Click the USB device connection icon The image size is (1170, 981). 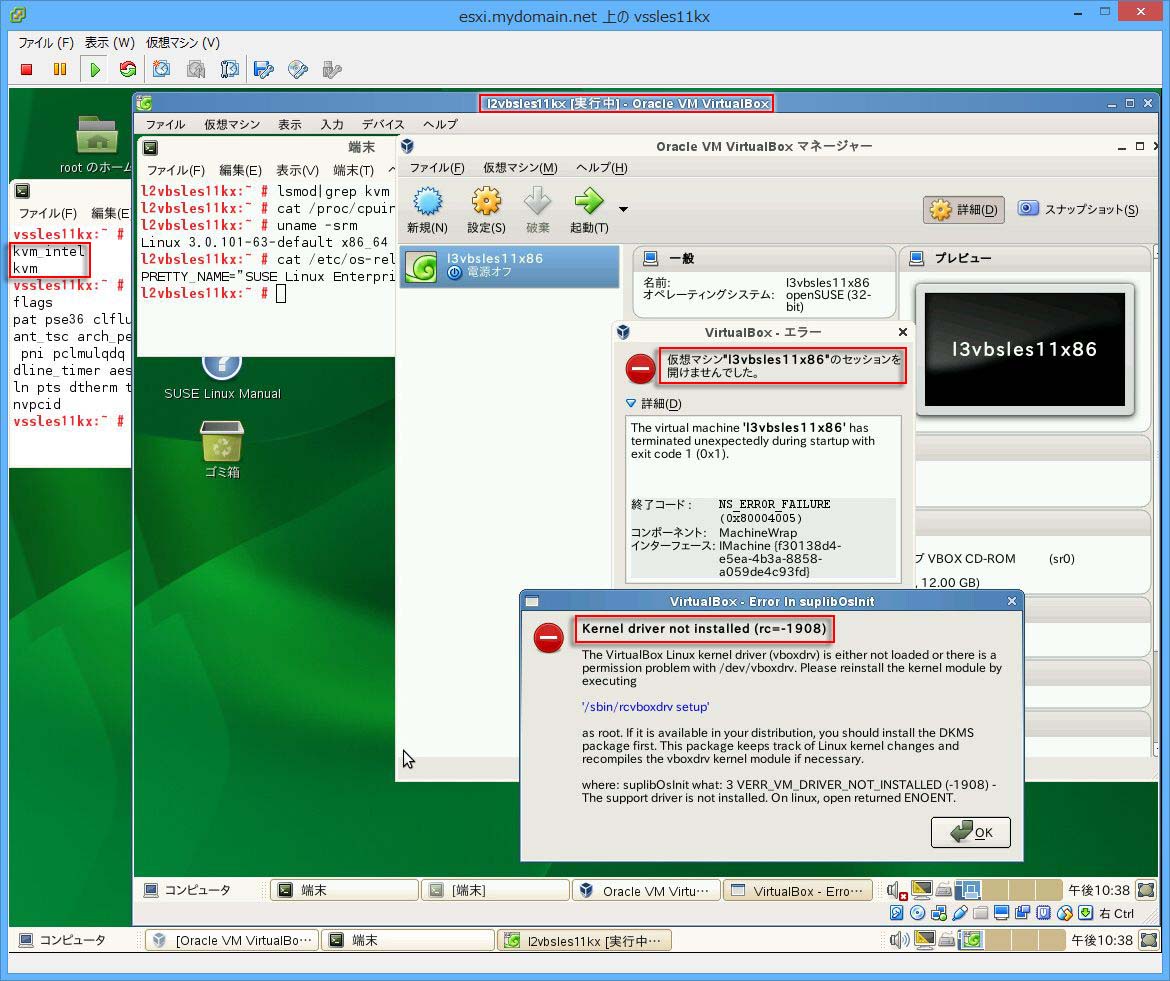331,69
